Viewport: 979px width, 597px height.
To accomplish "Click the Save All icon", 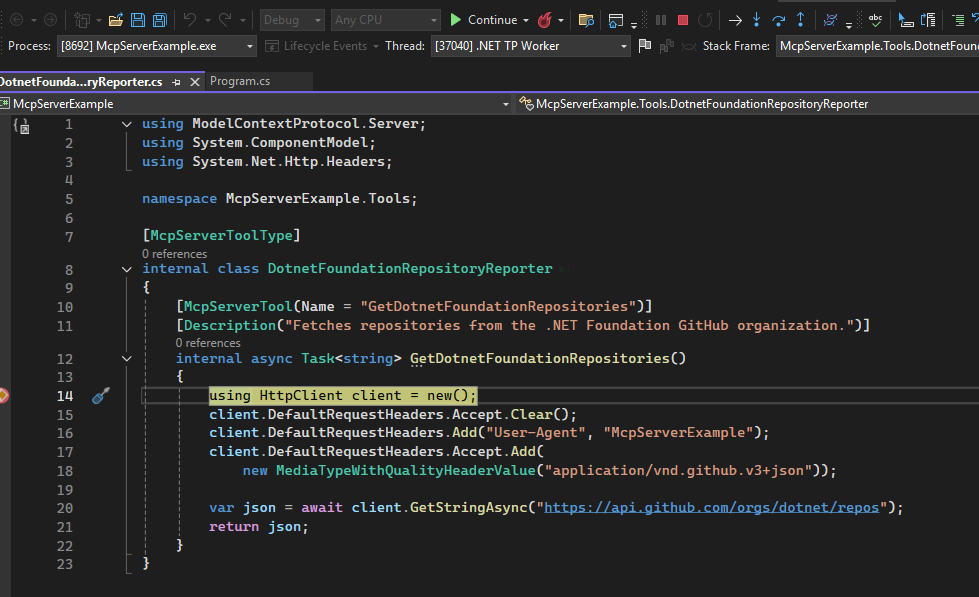I will tap(158, 20).
